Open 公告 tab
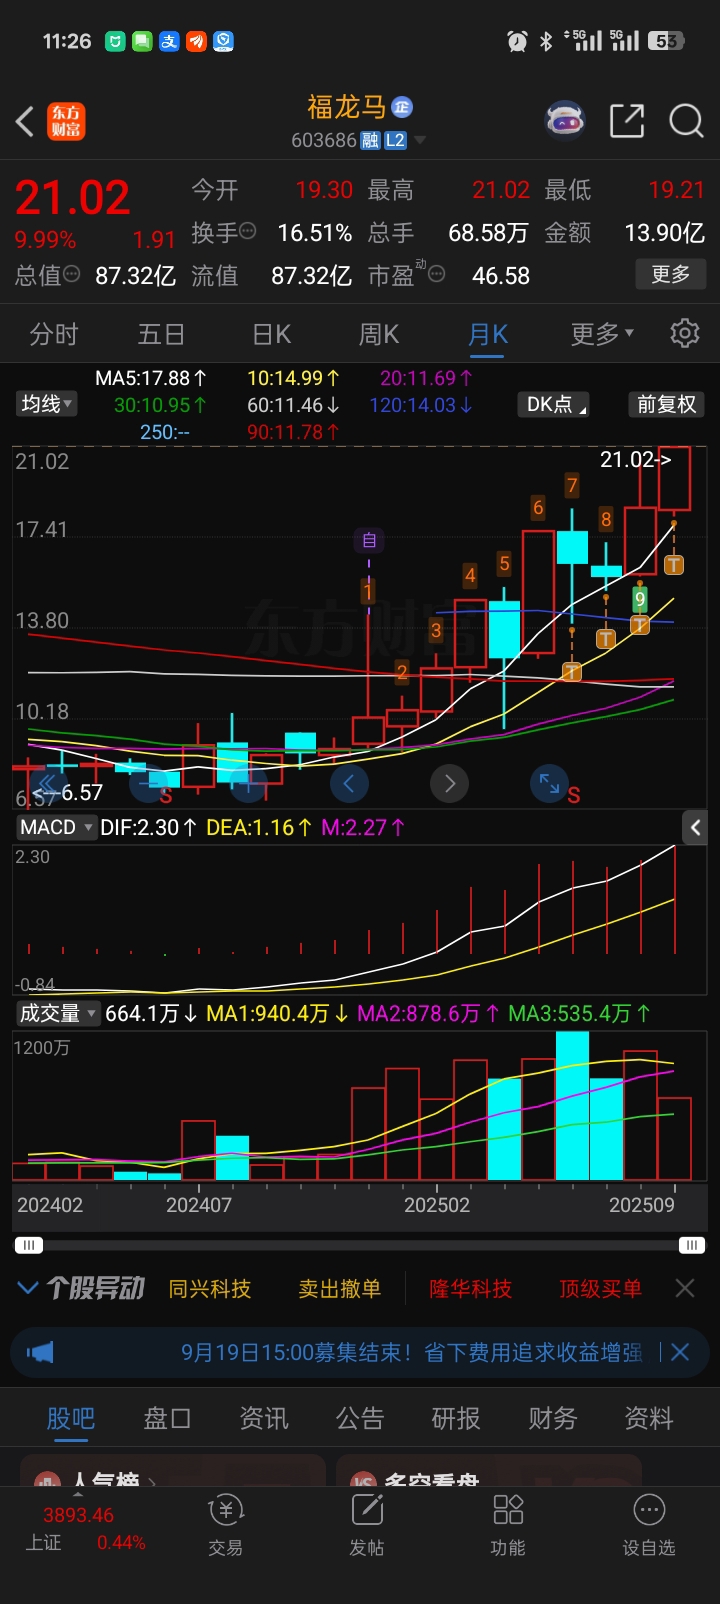This screenshot has width=720, height=1604. [360, 1418]
